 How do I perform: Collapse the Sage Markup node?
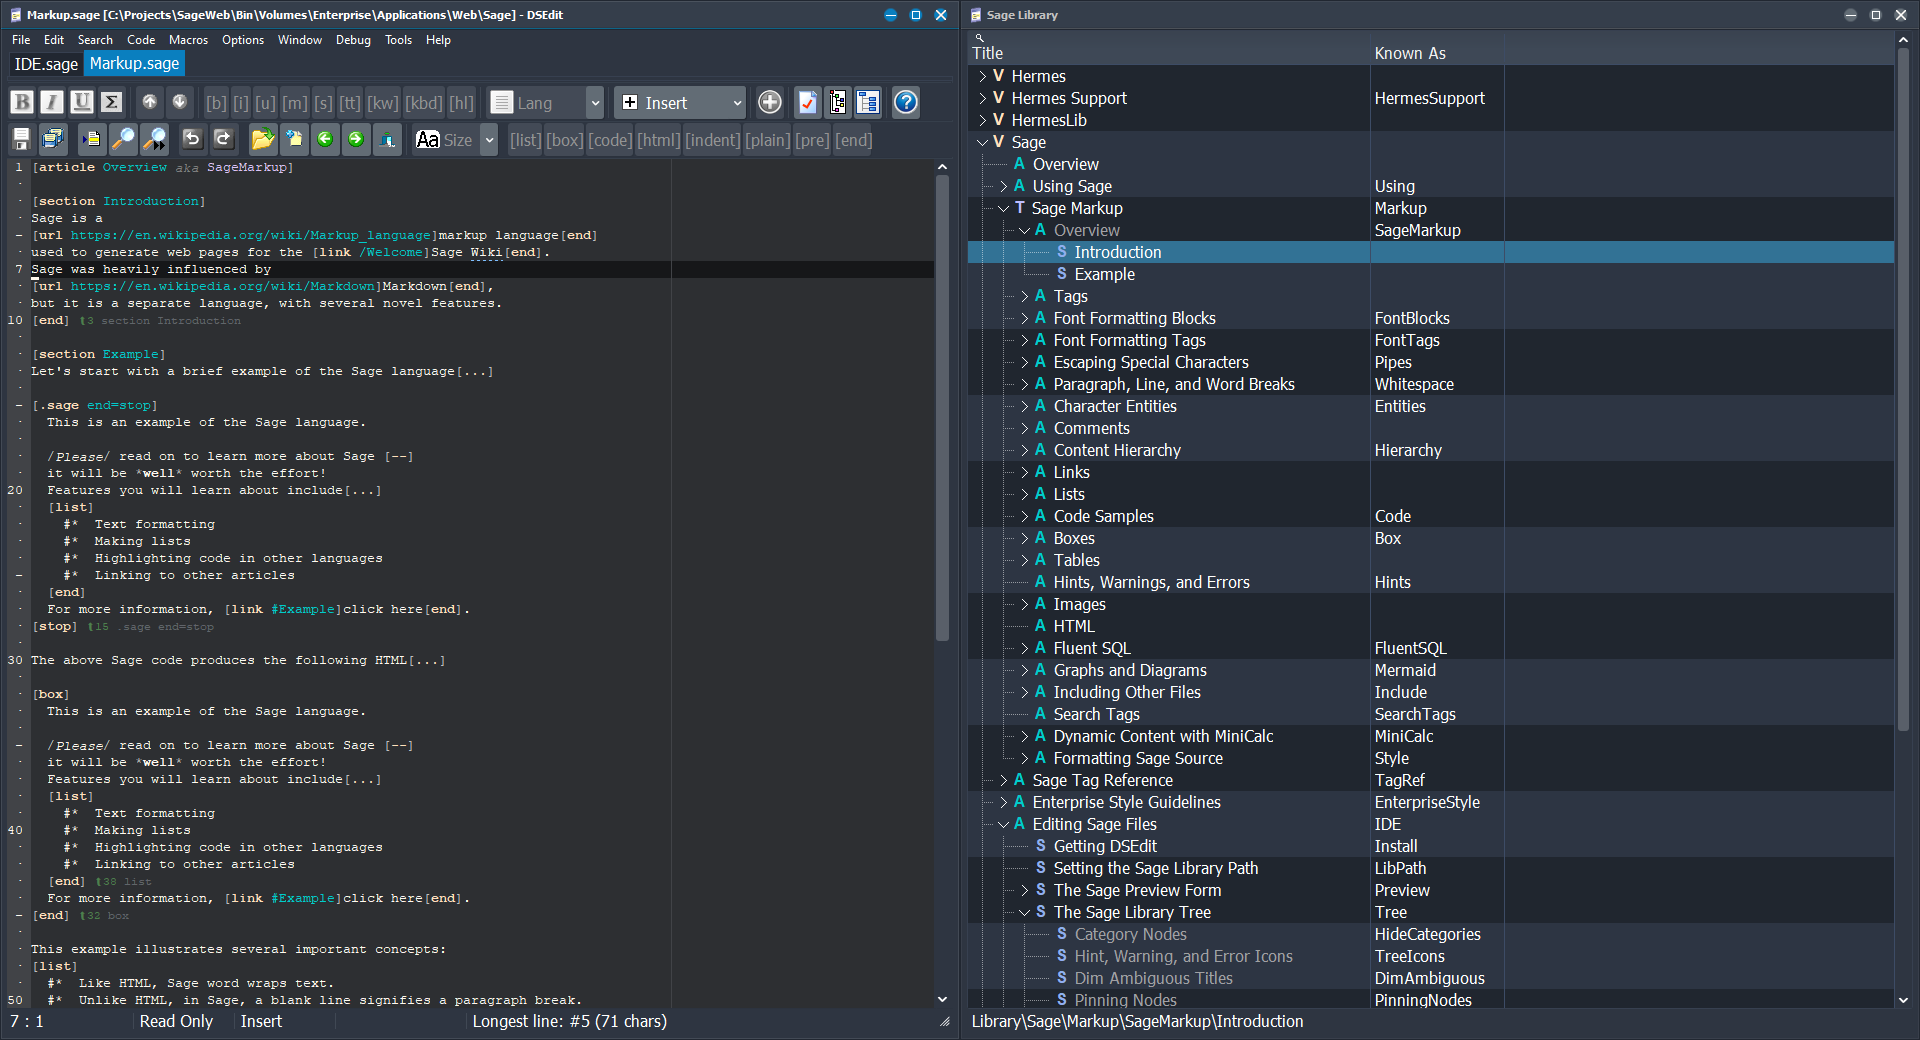pyautogui.click(x=1004, y=208)
